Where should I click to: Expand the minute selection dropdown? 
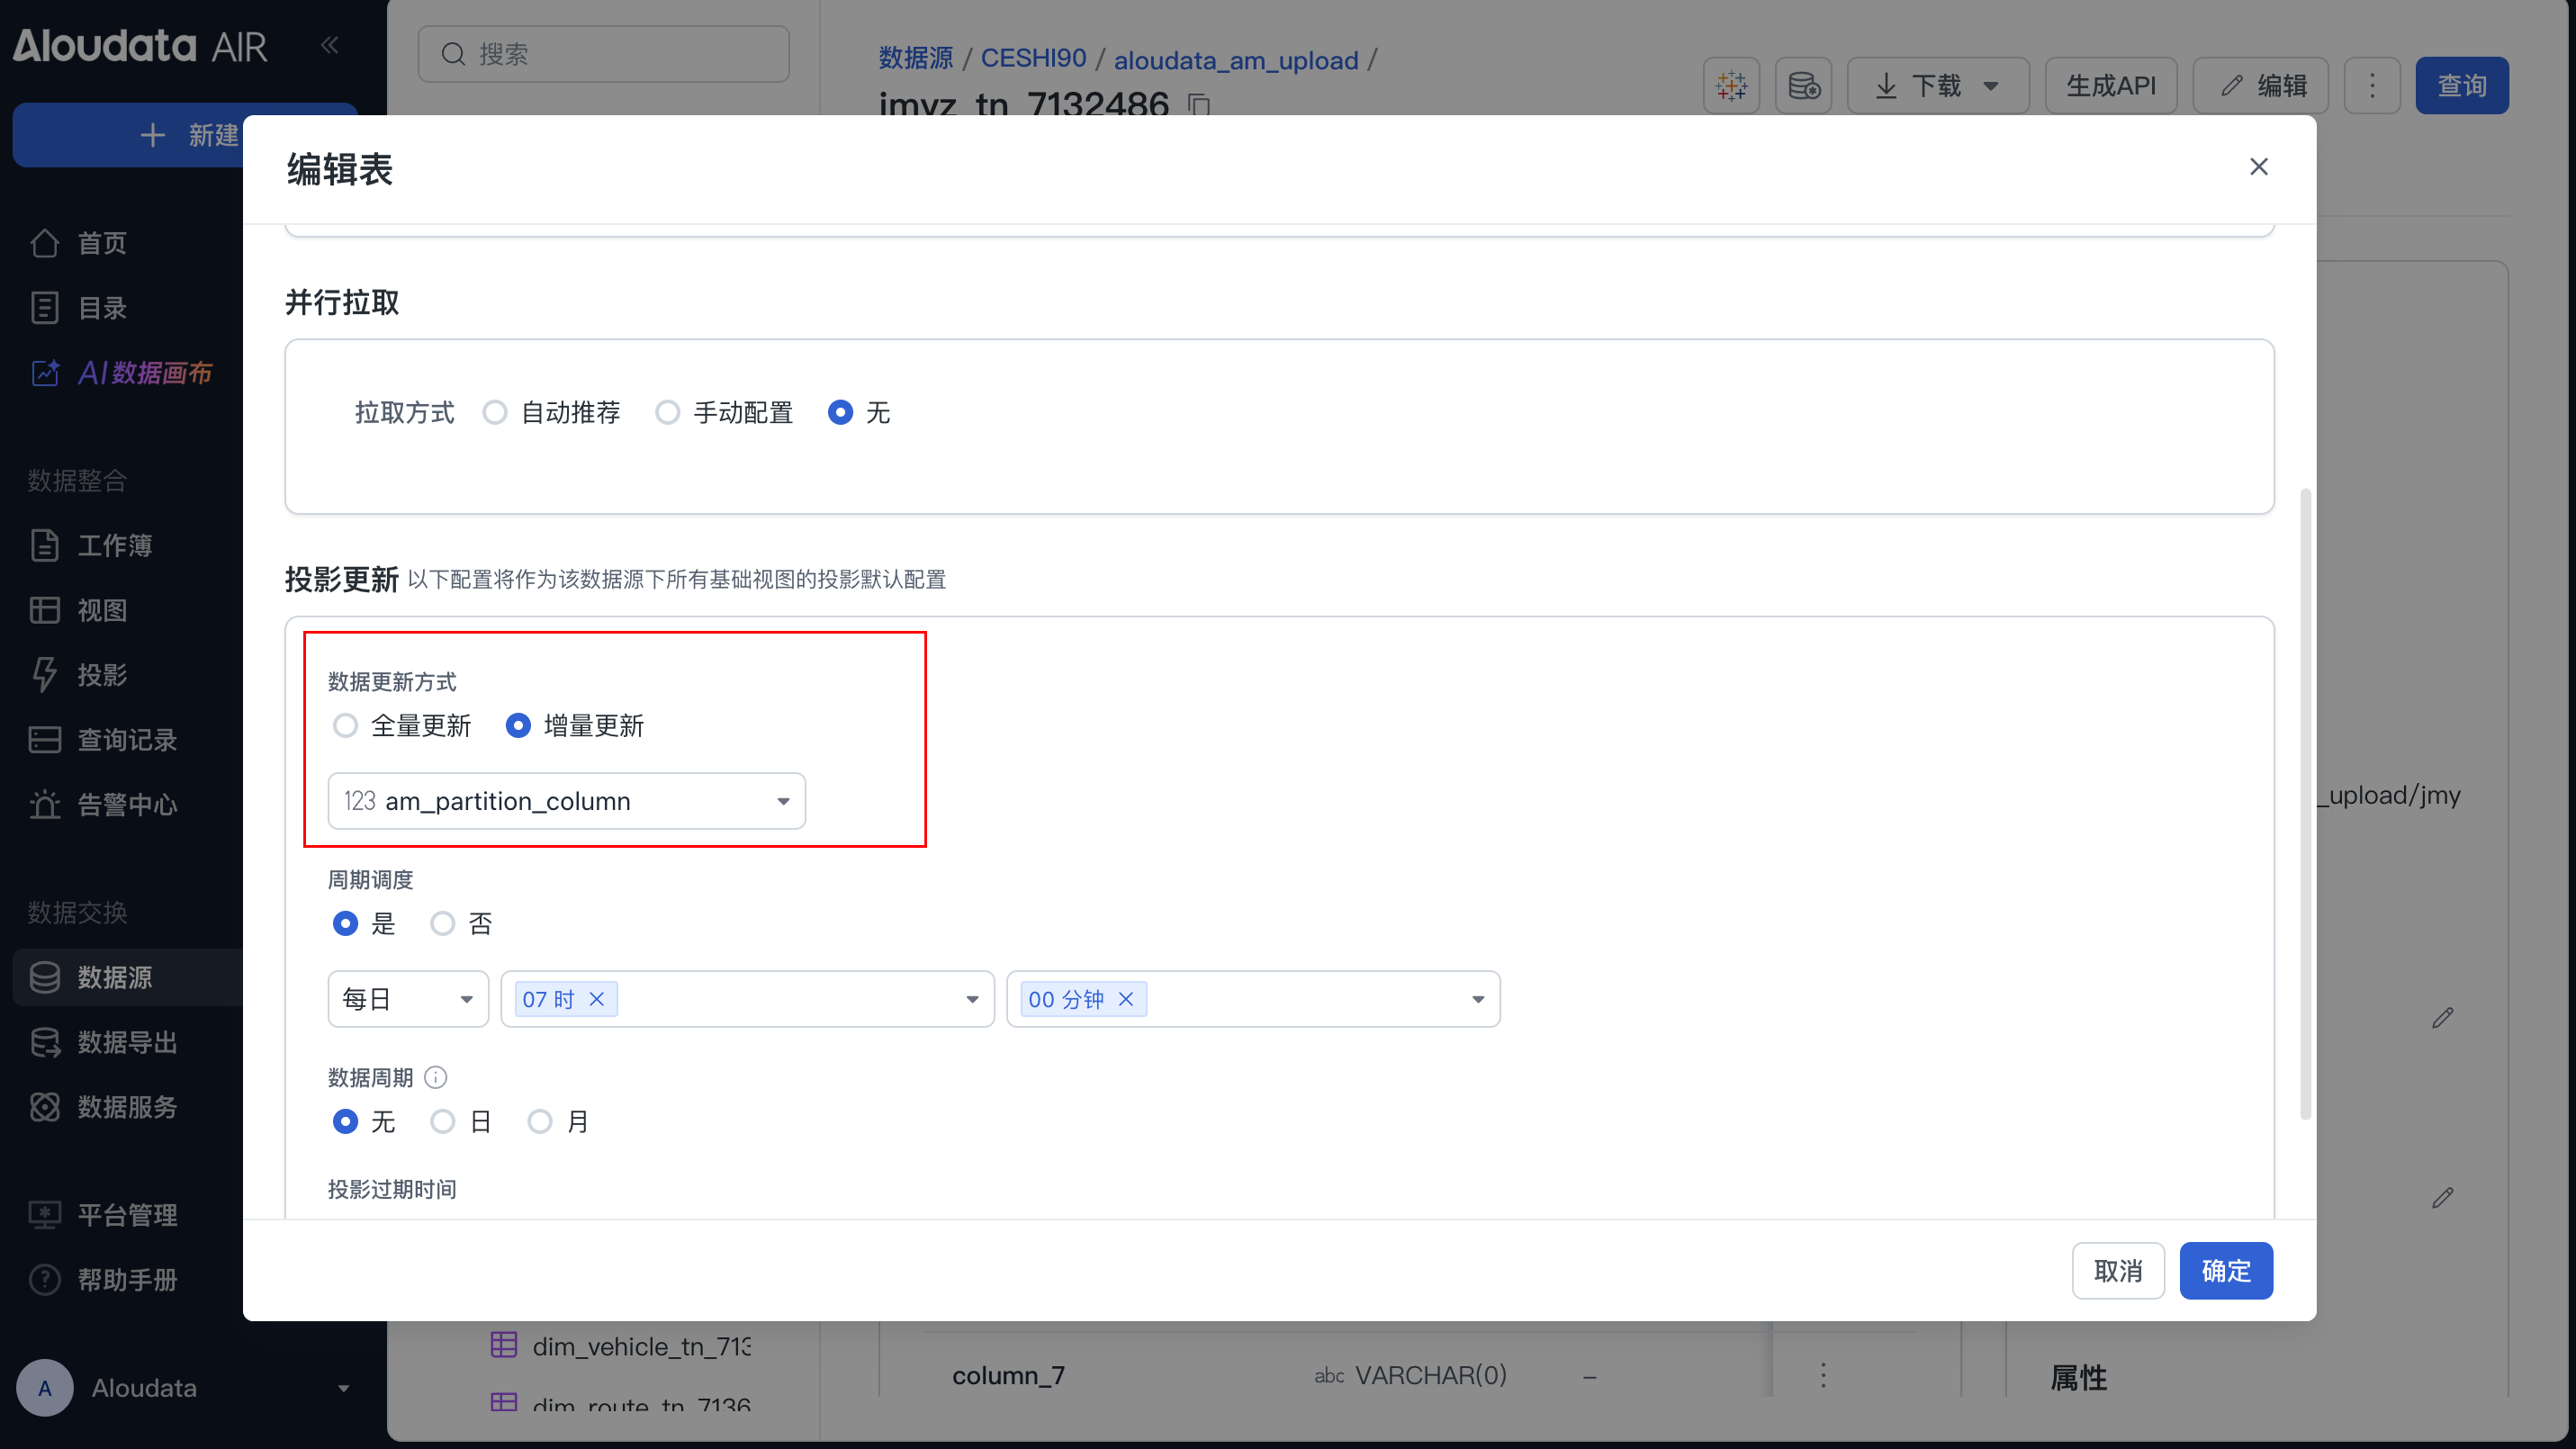(1477, 999)
